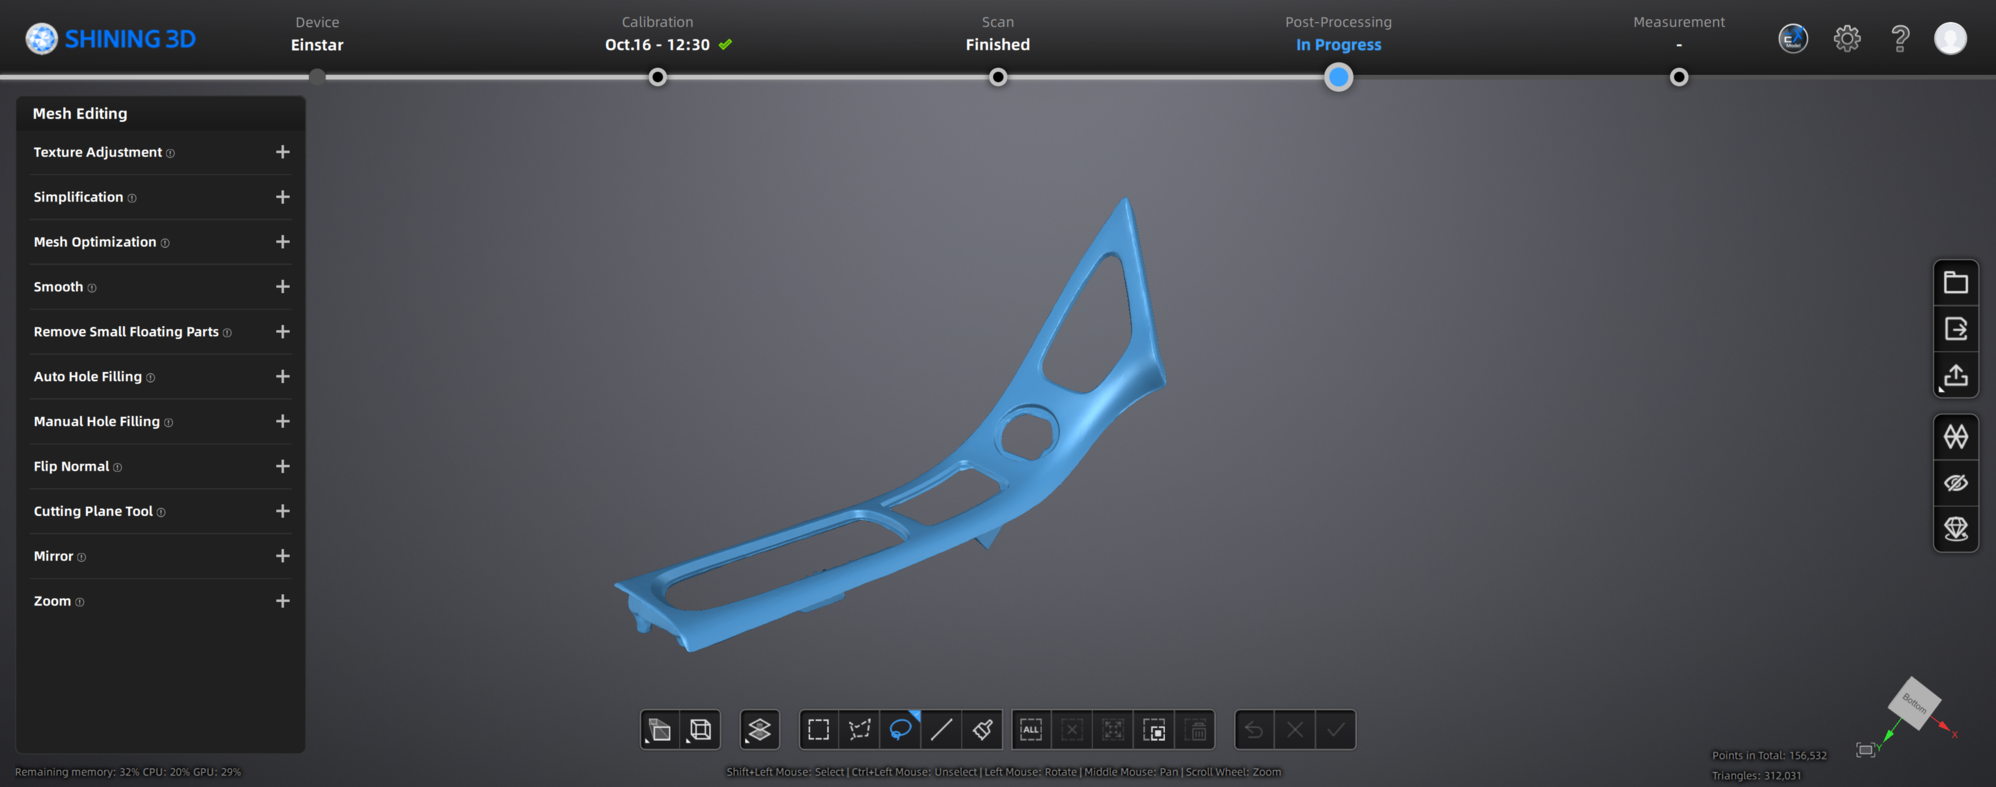Expand the Cutting Plane Tool section

(282, 511)
